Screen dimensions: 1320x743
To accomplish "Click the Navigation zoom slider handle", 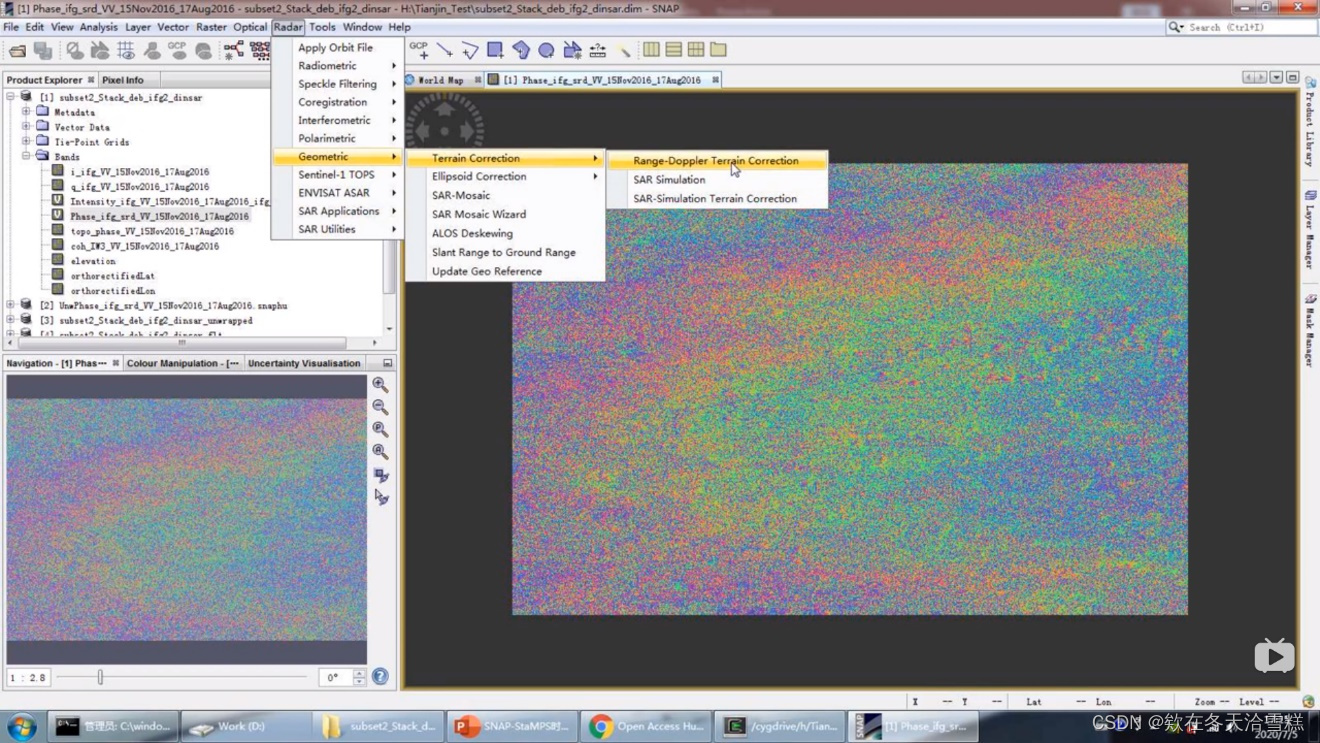I will click(100, 677).
